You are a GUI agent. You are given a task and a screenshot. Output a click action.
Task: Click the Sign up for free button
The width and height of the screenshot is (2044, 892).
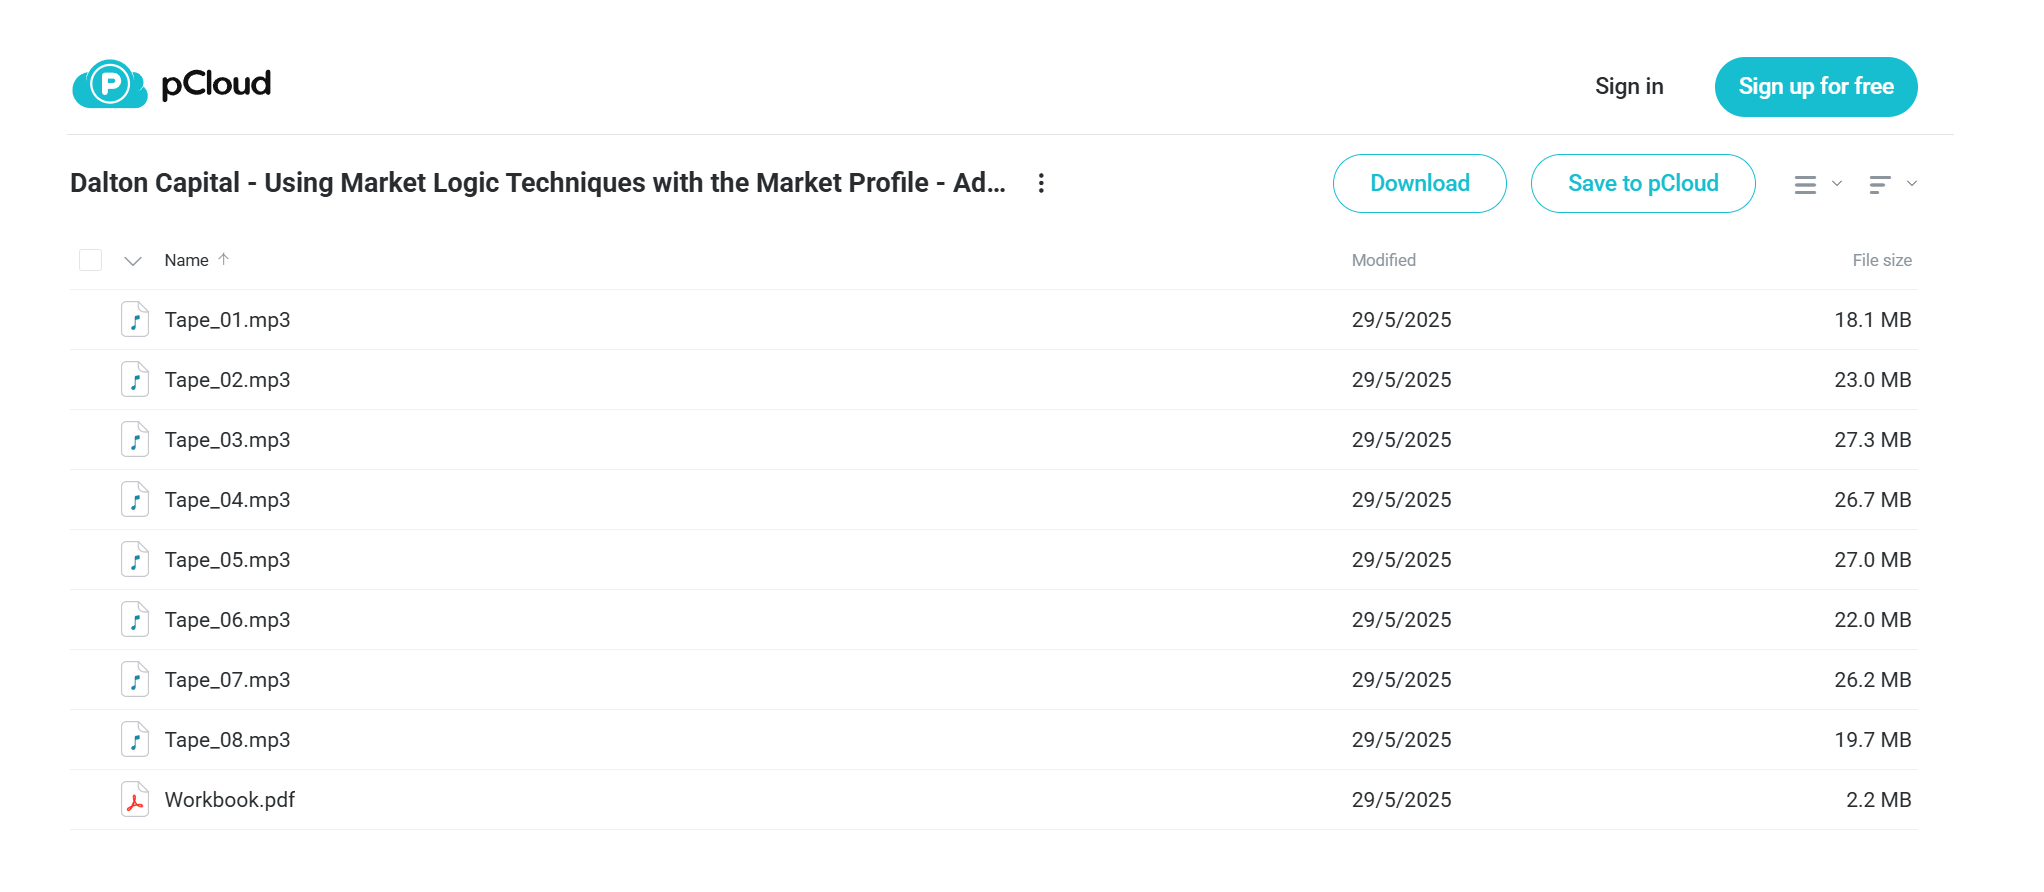1816,87
